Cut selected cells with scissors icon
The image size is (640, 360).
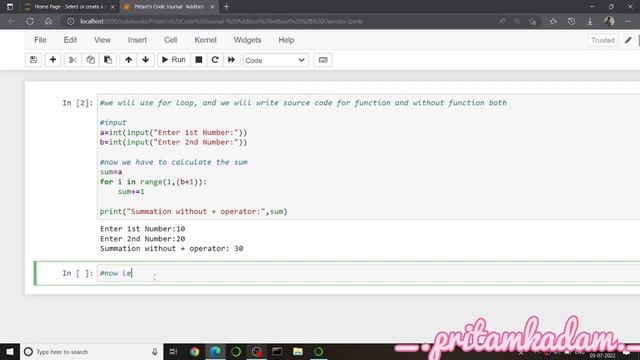click(73, 60)
